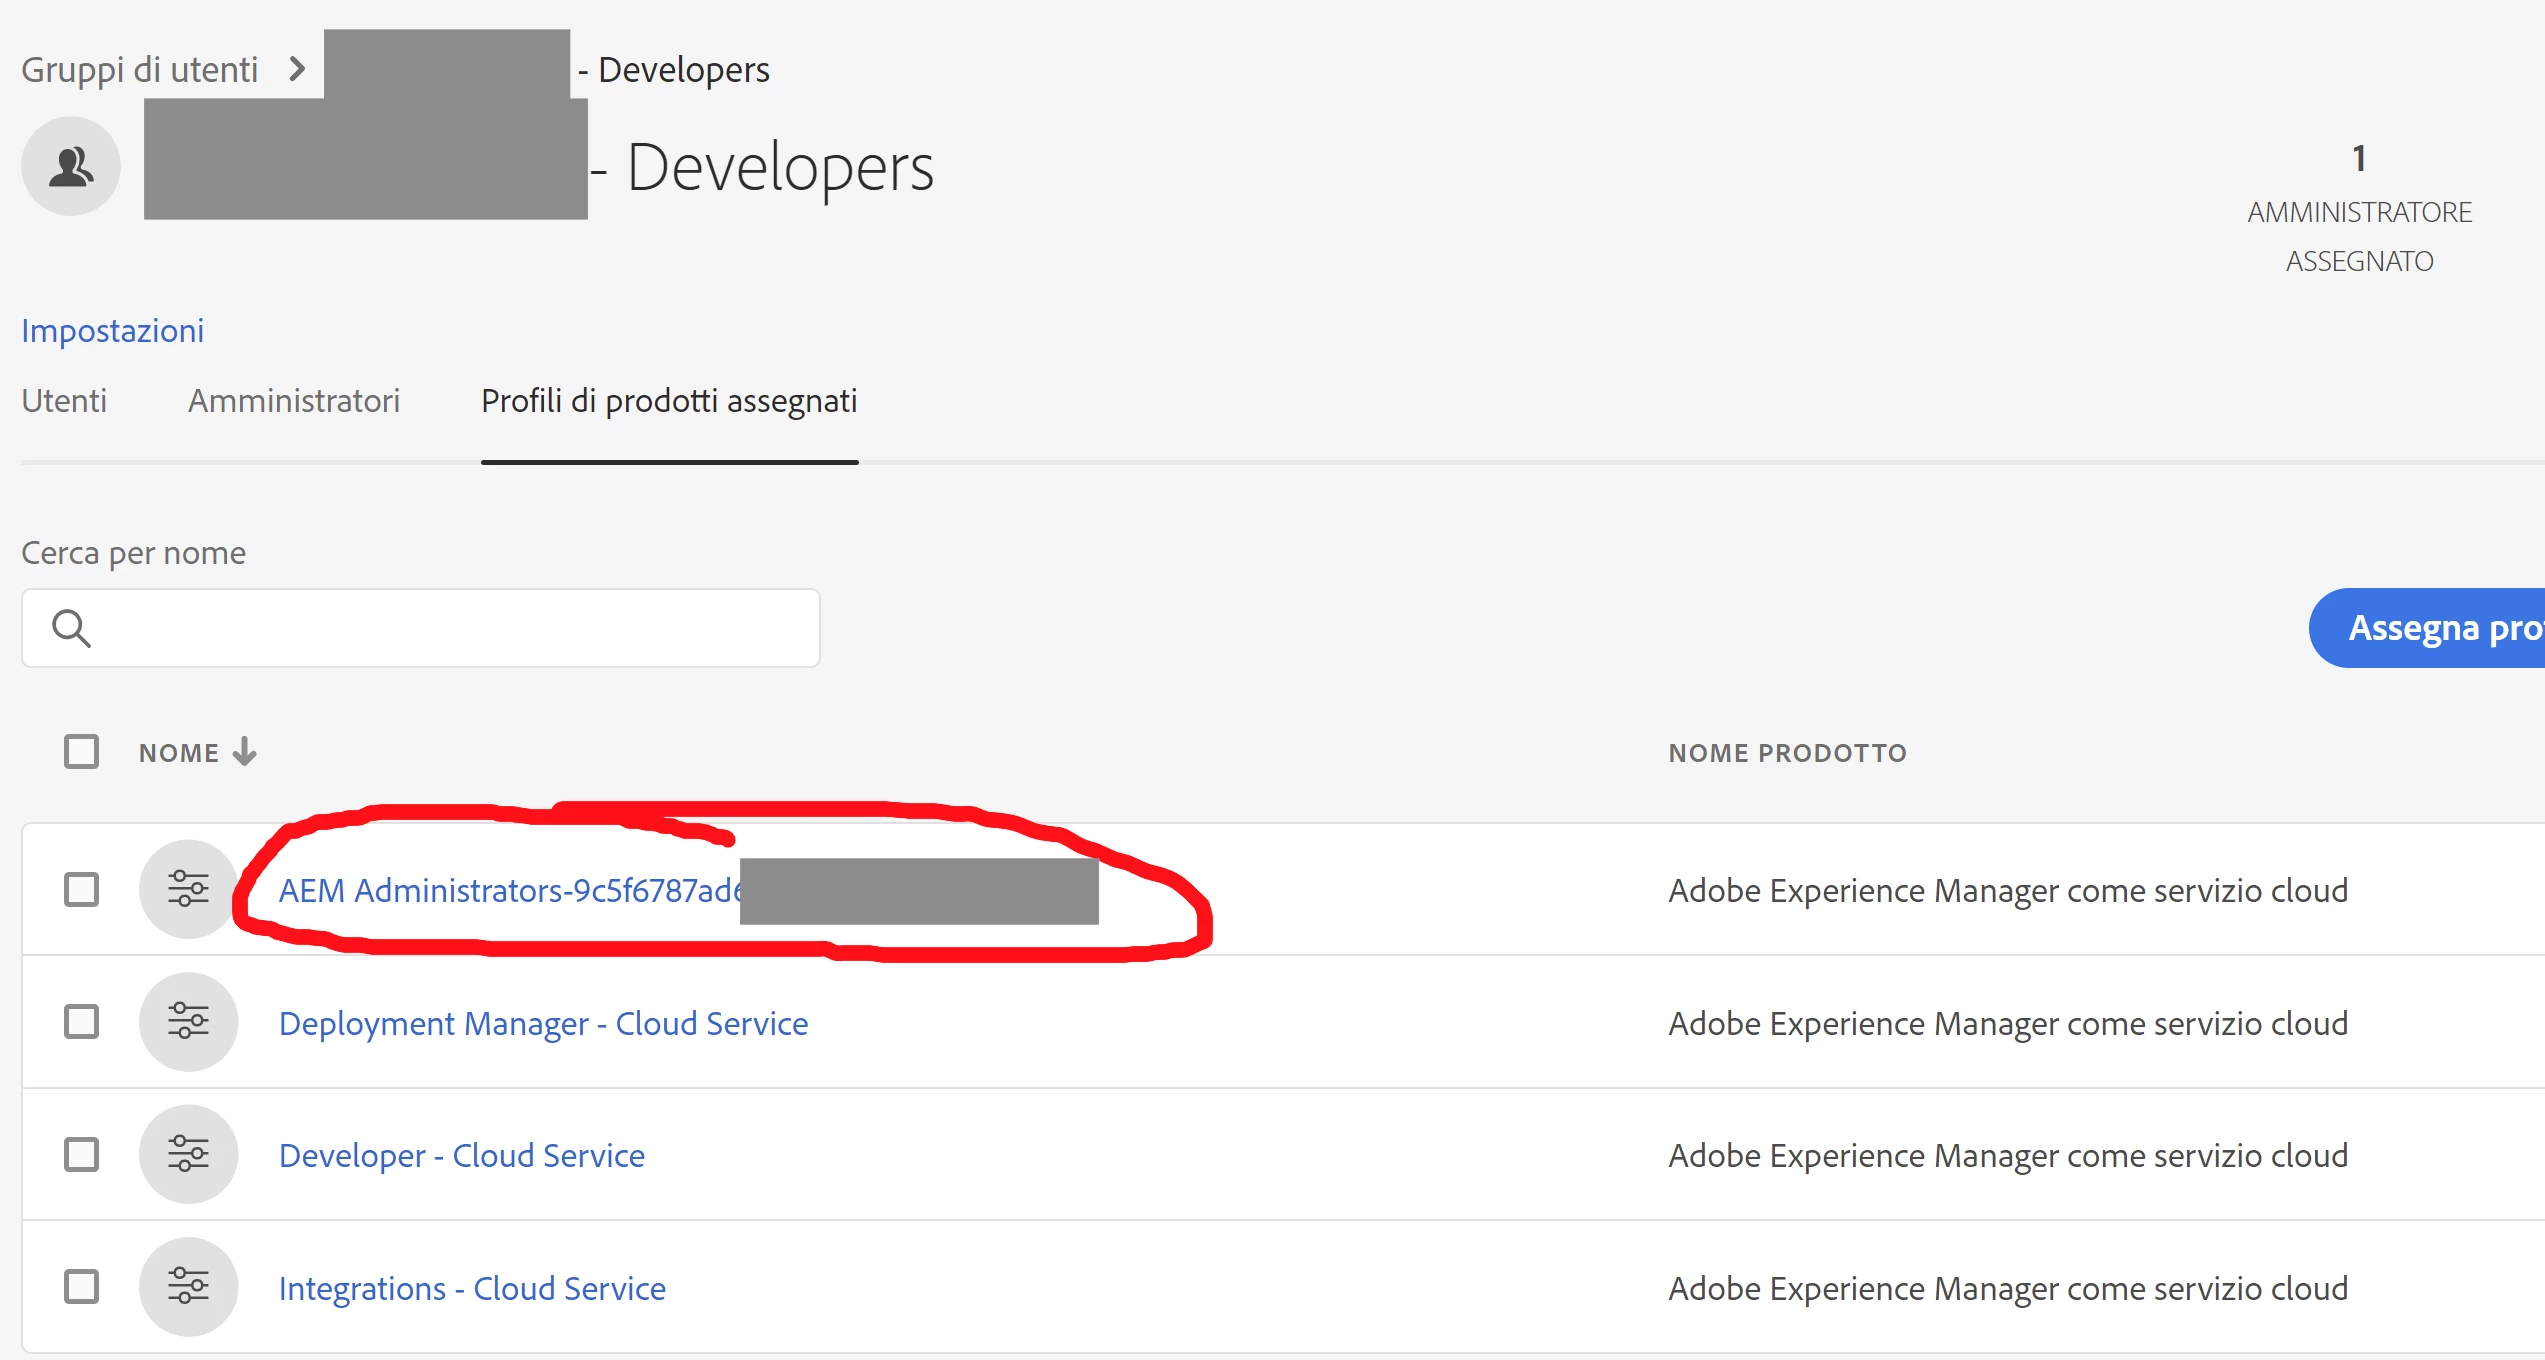Sort by the NOME PRODOTTO column header
Viewport: 2545px width, 1360px height.
click(1787, 753)
